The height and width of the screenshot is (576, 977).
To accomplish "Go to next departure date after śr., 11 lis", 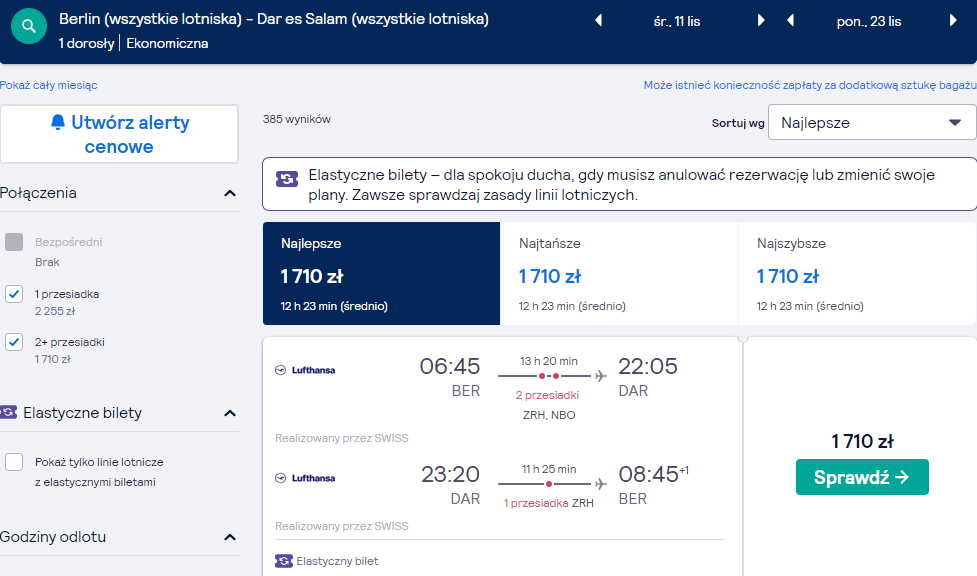I will pyautogui.click(x=761, y=21).
